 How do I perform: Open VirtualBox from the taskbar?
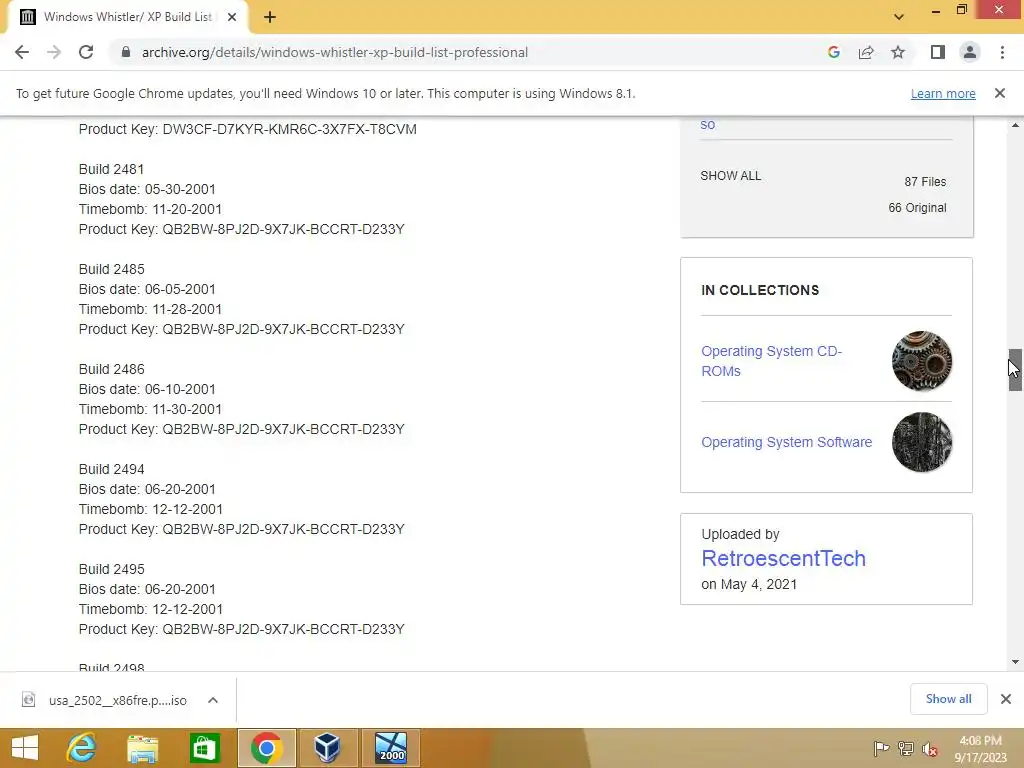tap(327, 748)
